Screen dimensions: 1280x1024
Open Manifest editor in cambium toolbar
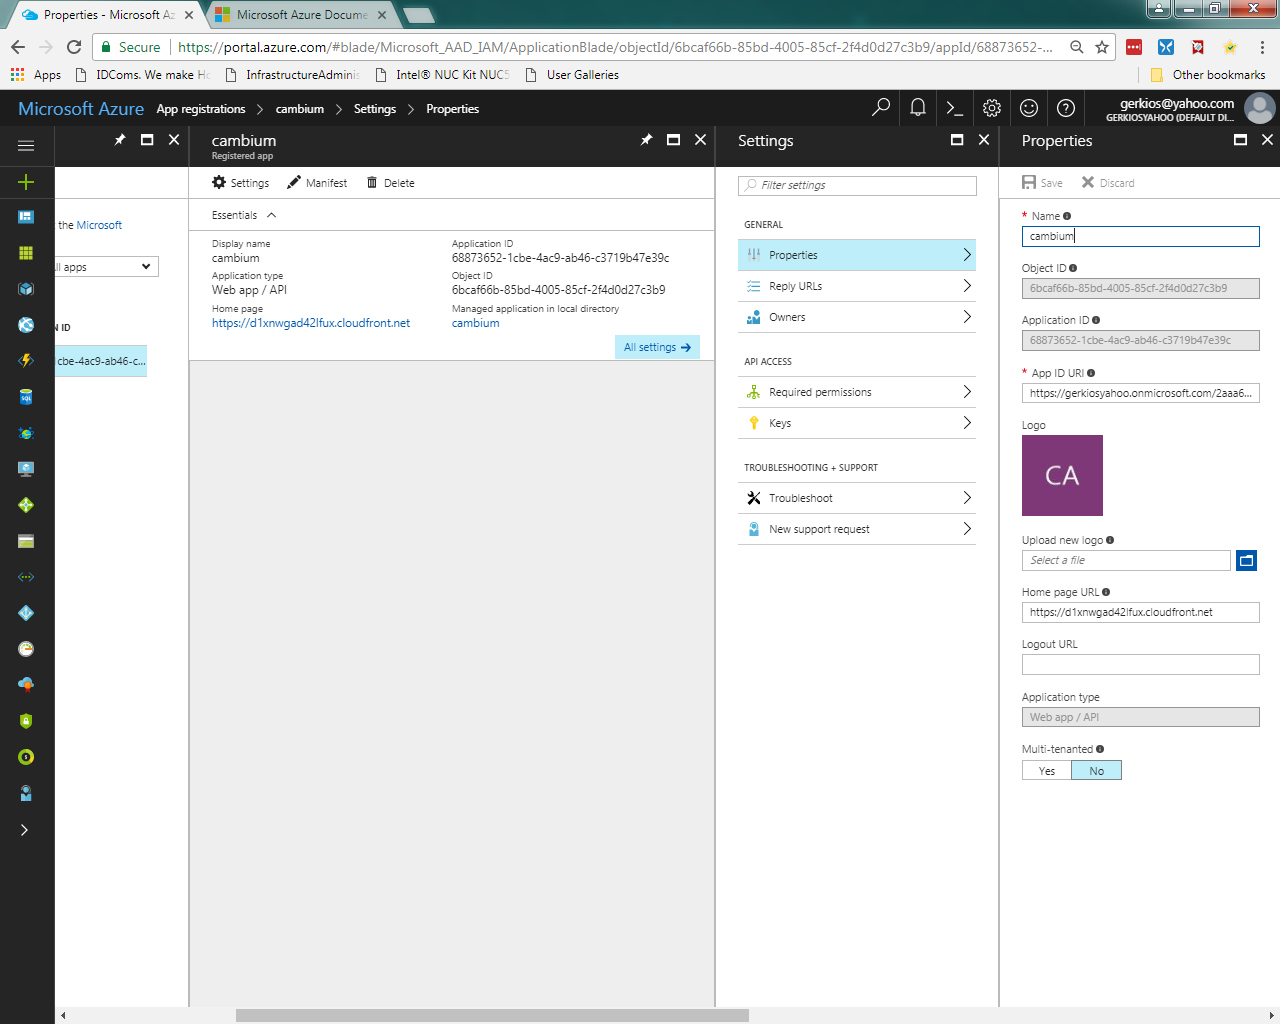click(x=317, y=183)
